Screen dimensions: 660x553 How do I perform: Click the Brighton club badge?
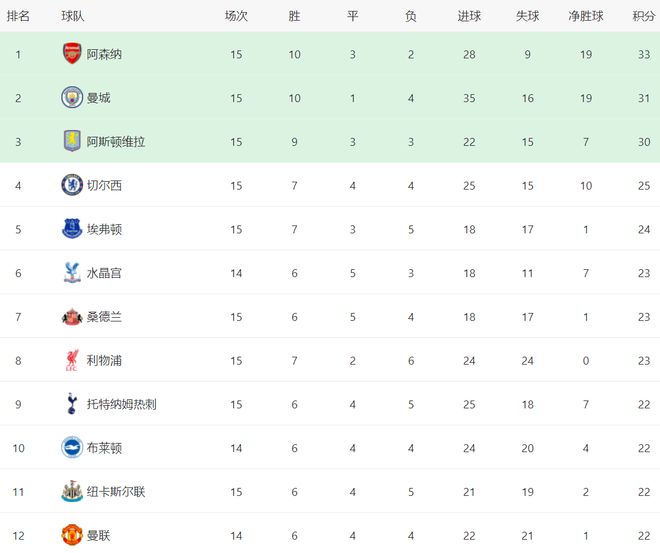(72, 448)
